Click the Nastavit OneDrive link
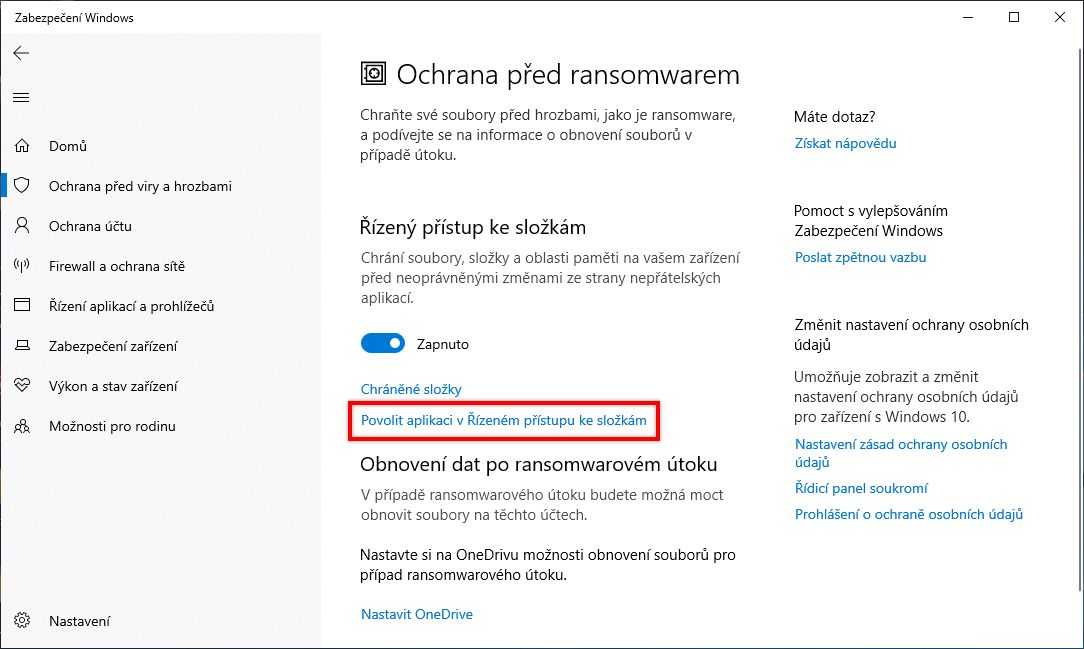 click(416, 614)
